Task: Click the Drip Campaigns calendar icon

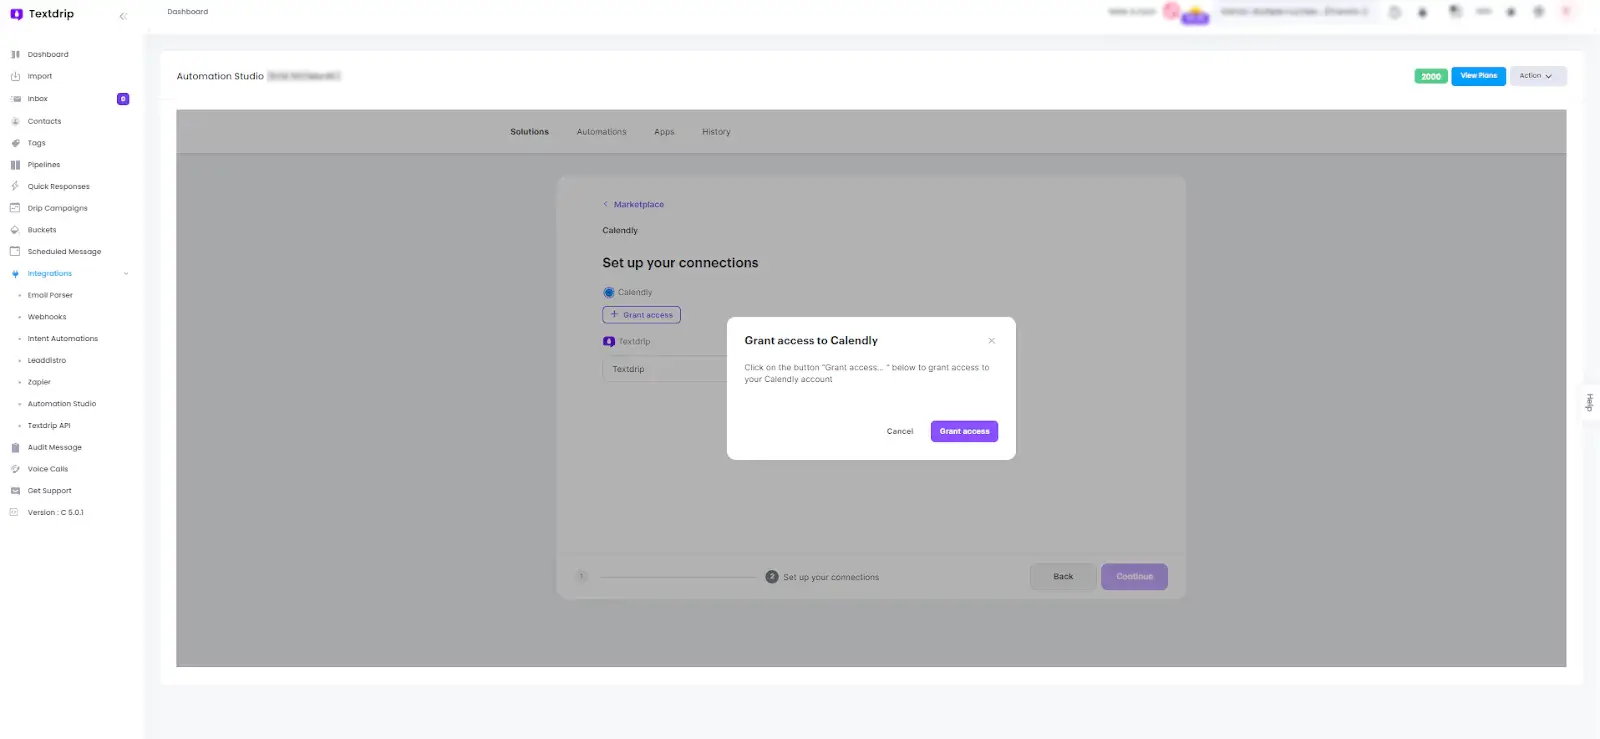Action: [x=15, y=208]
